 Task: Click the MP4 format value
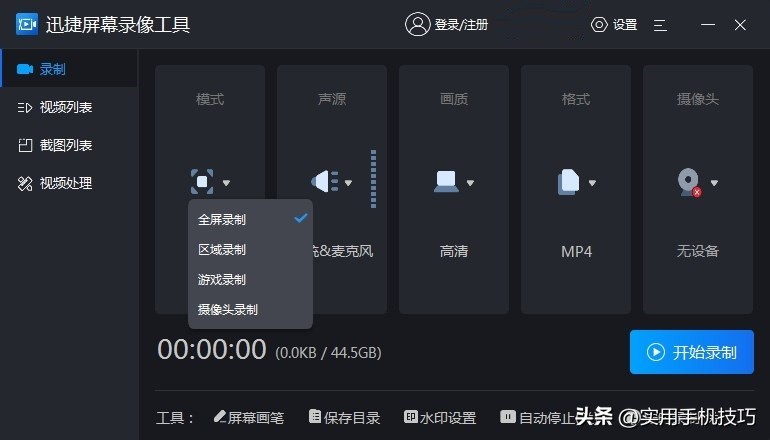(576, 251)
